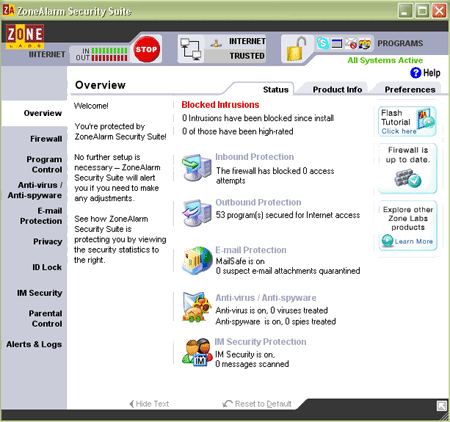Click the Help text link
This screenshot has height=422, width=450.
(432, 73)
